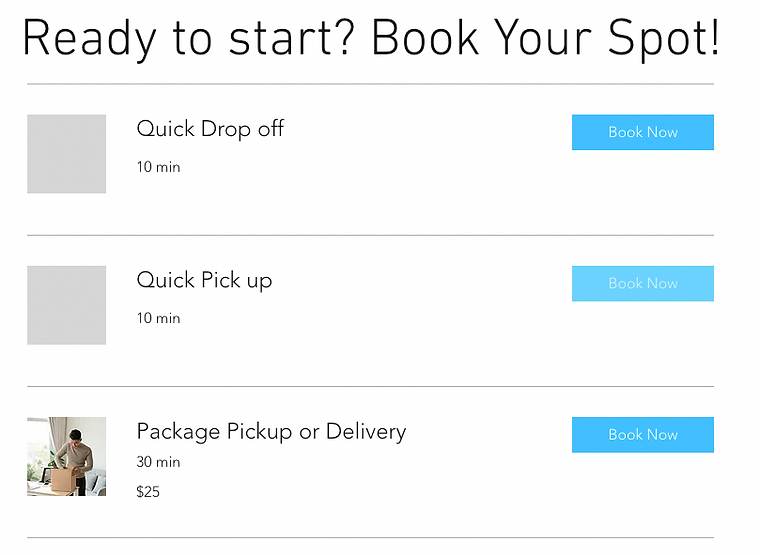Click the divider line below the heading
760x555 pixels.
pyautogui.click(x=370, y=84)
